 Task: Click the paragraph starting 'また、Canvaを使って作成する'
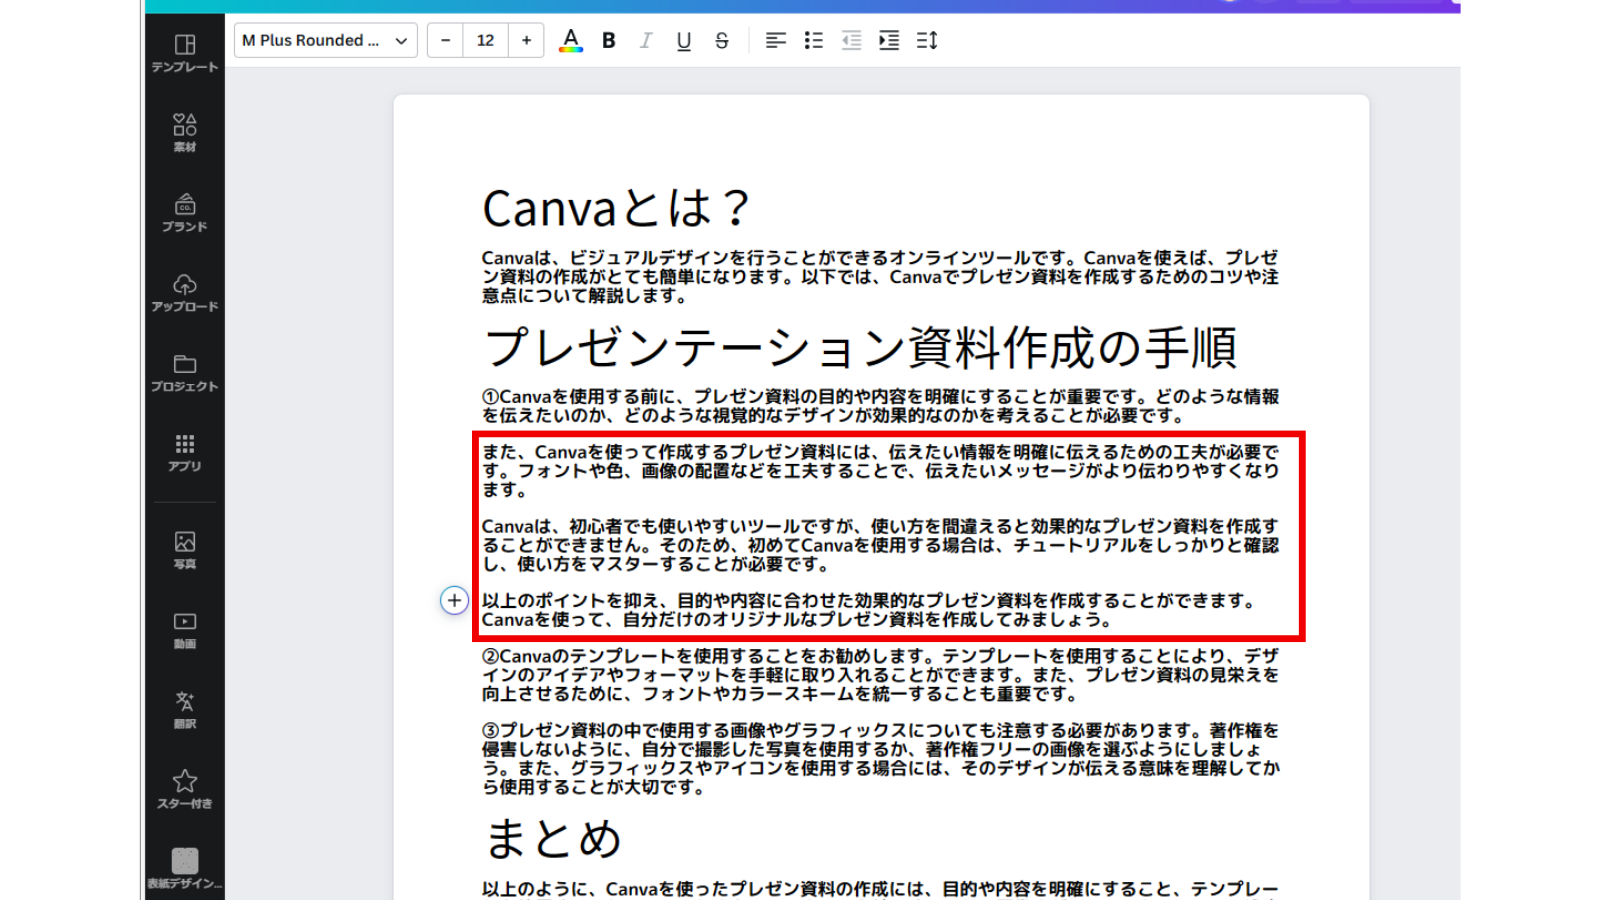[x=880, y=471]
